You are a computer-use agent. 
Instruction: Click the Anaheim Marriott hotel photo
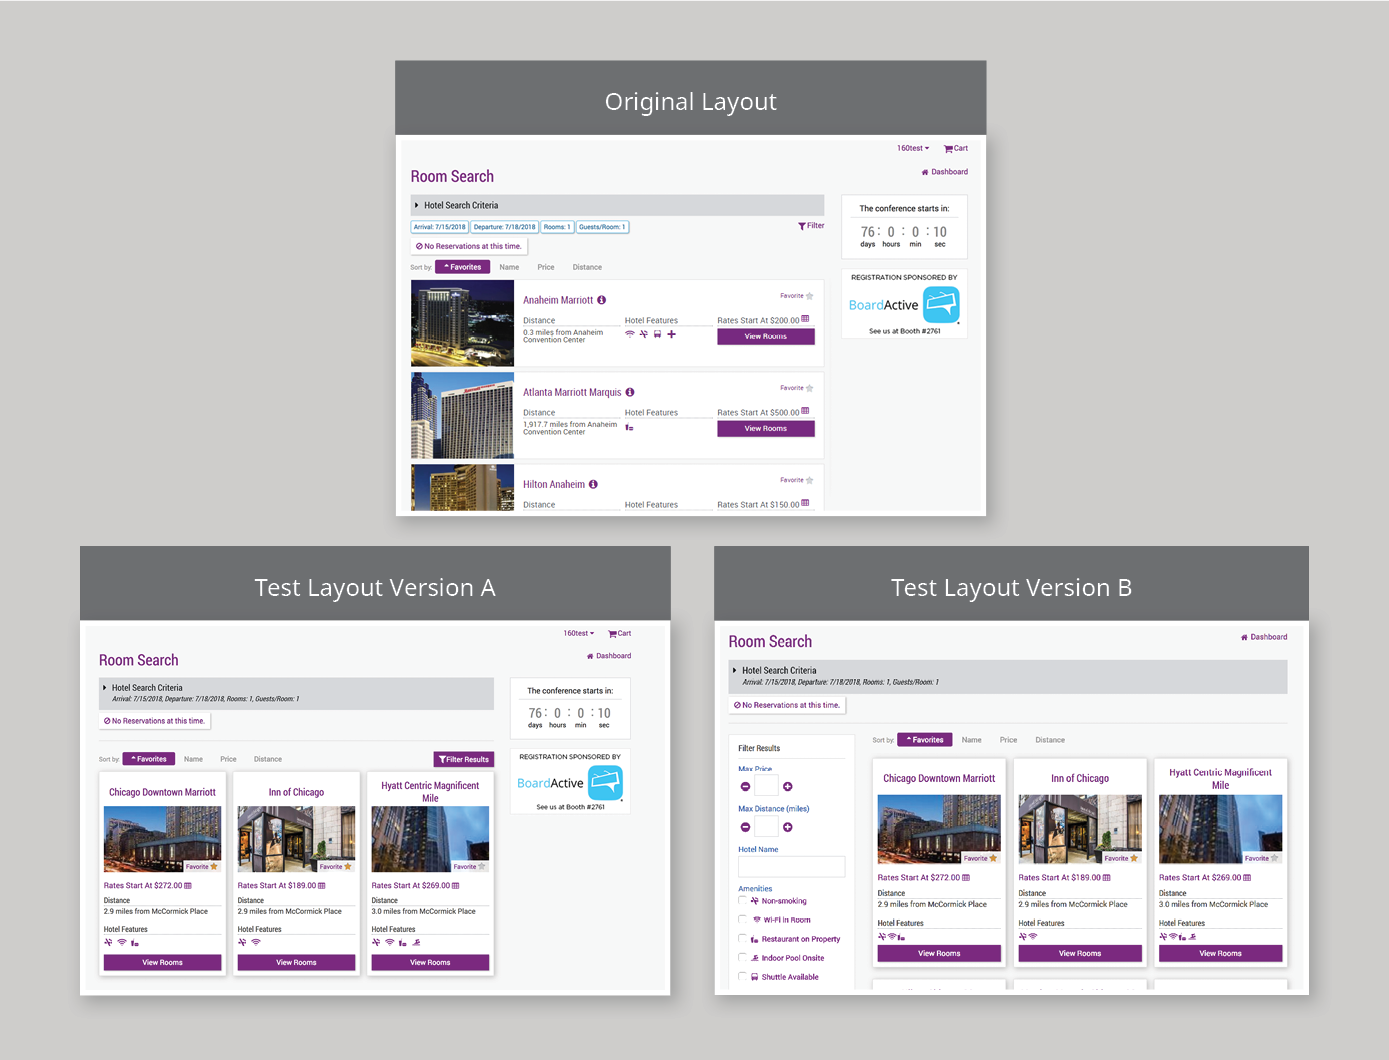pyautogui.click(x=462, y=323)
